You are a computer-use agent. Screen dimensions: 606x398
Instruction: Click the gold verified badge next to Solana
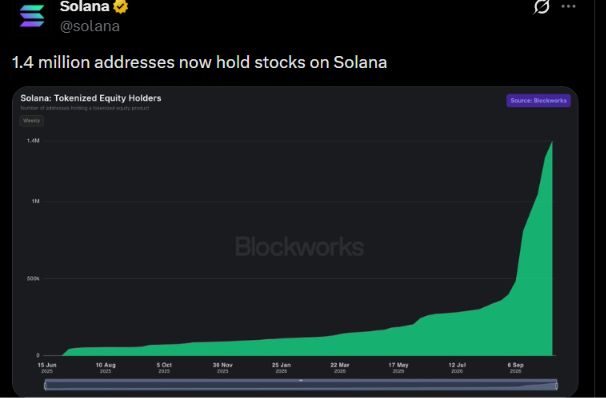coord(121,7)
